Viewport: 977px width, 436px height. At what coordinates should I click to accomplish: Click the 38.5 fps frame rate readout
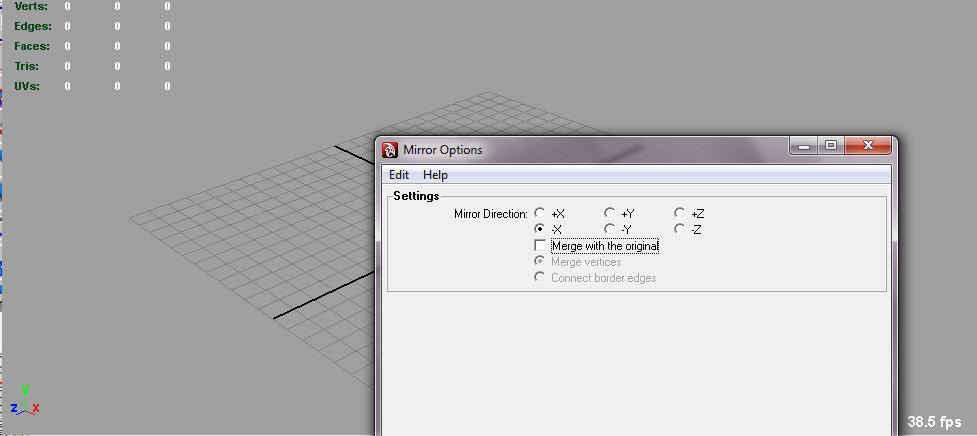pos(935,422)
